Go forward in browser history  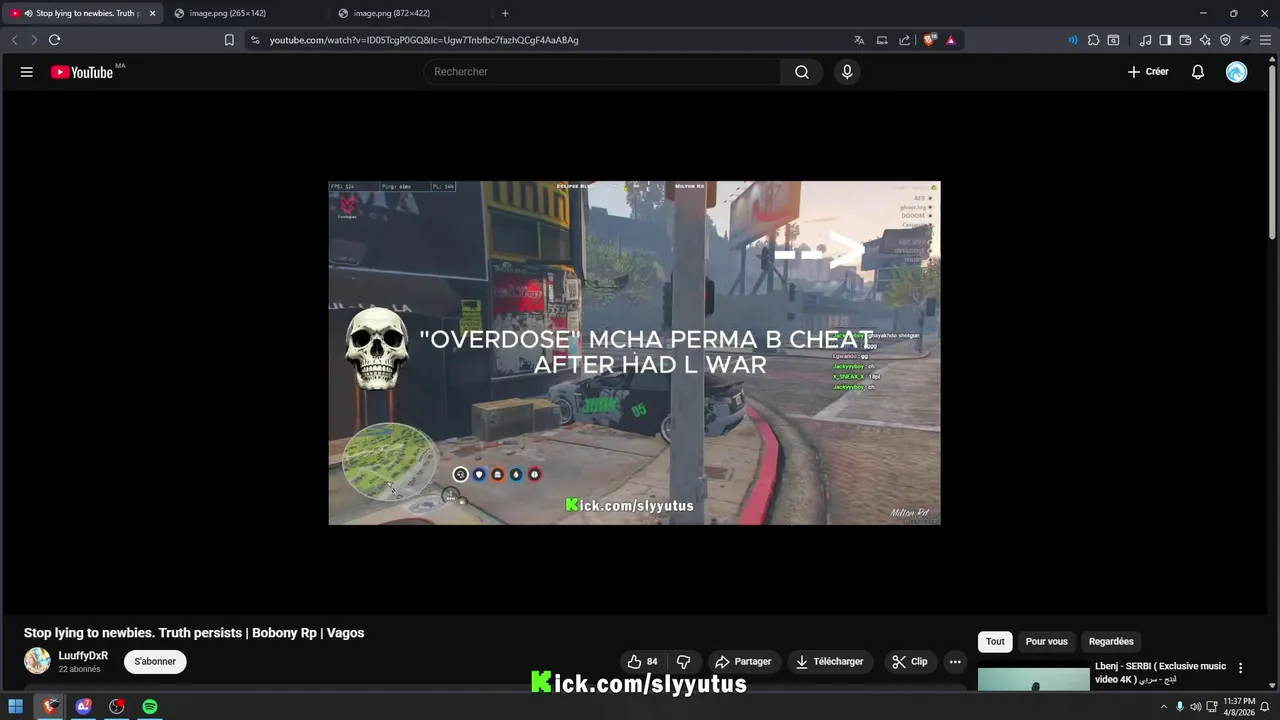(x=34, y=40)
